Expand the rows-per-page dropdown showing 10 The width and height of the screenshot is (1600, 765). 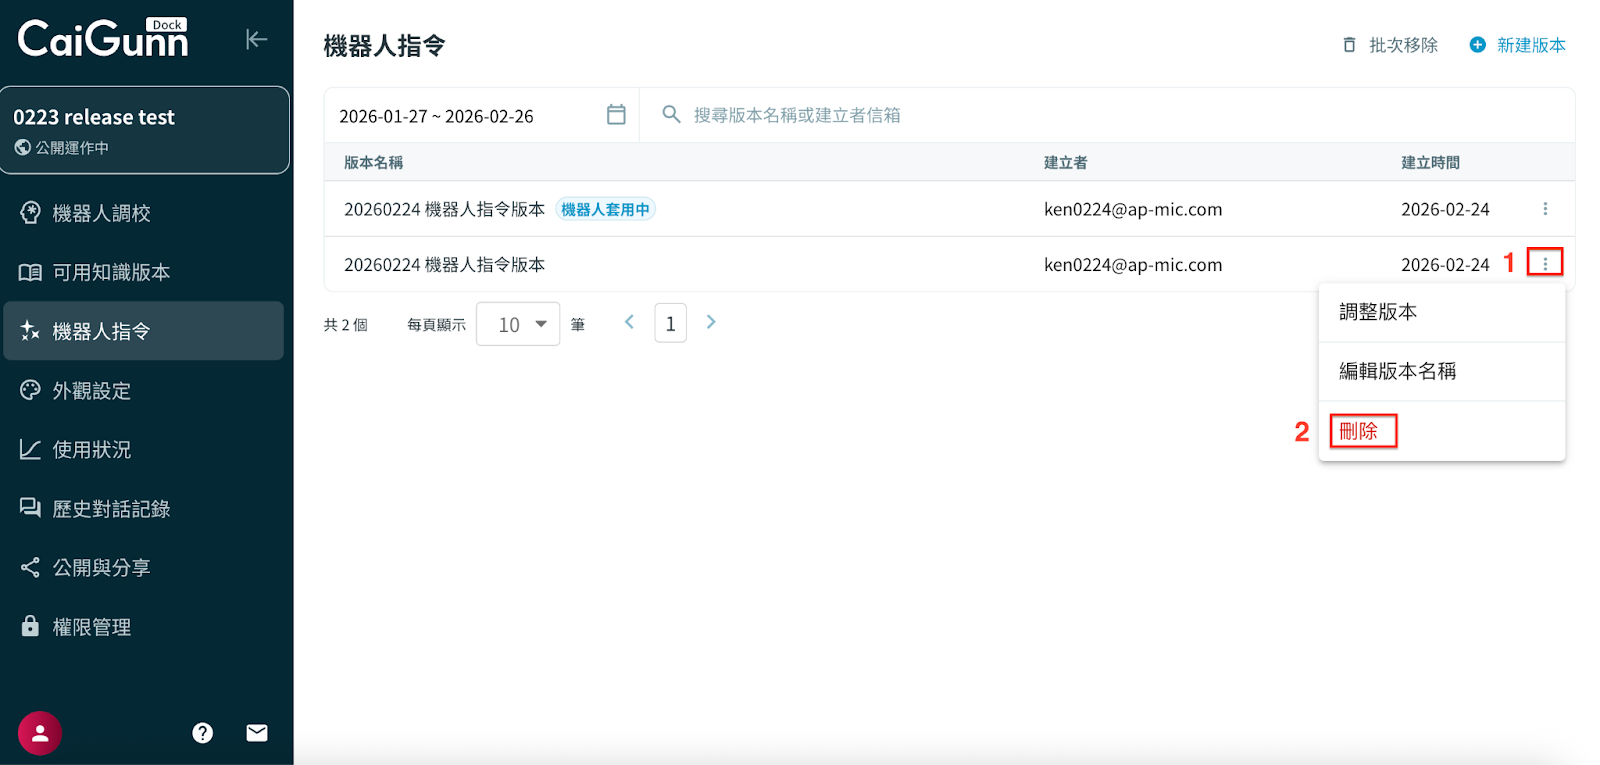coord(518,324)
